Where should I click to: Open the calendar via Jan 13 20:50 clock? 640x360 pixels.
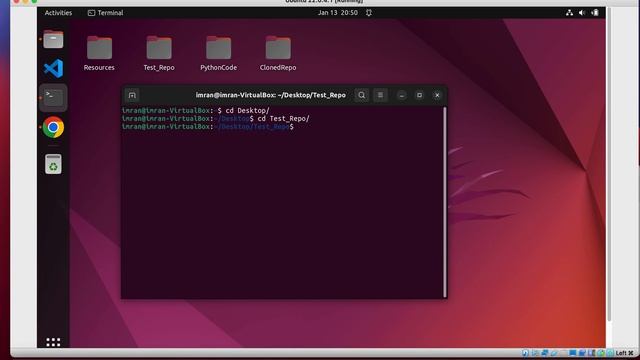pos(338,13)
